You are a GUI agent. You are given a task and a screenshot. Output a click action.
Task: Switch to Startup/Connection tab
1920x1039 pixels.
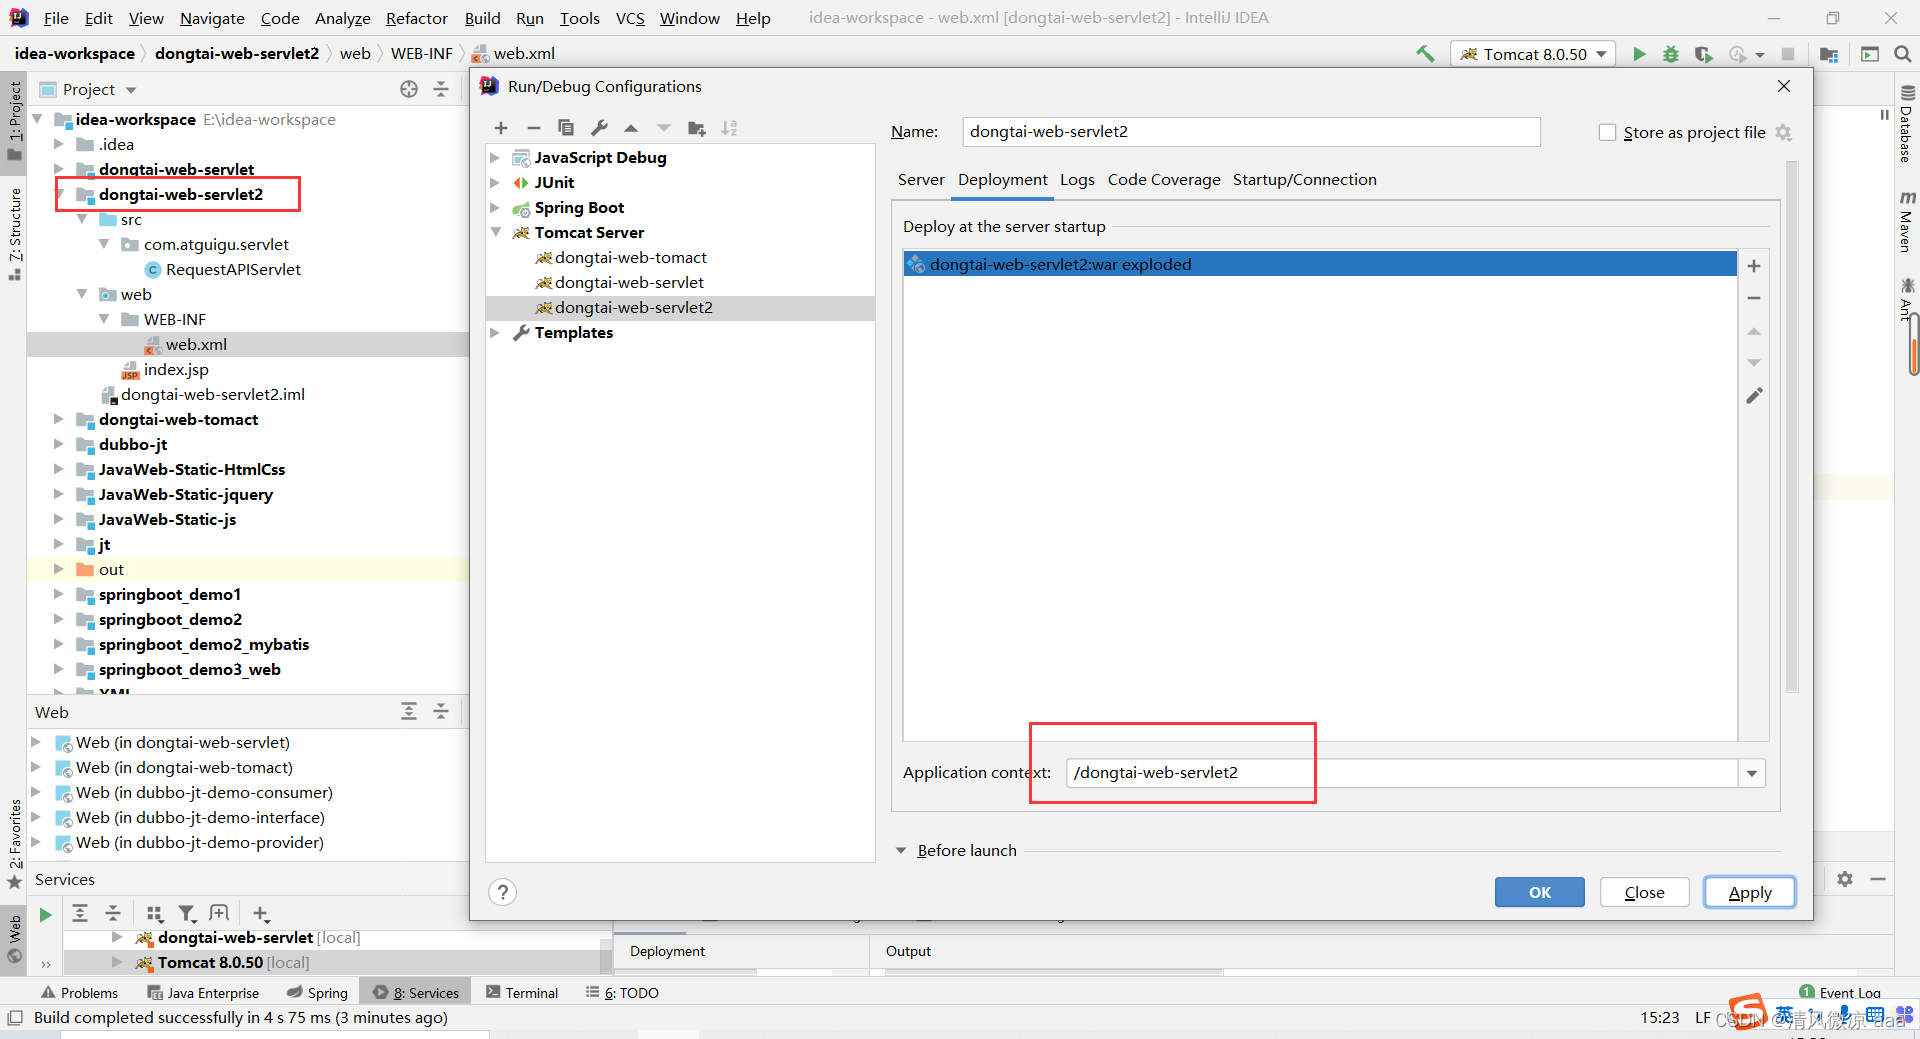[x=1304, y=180]
